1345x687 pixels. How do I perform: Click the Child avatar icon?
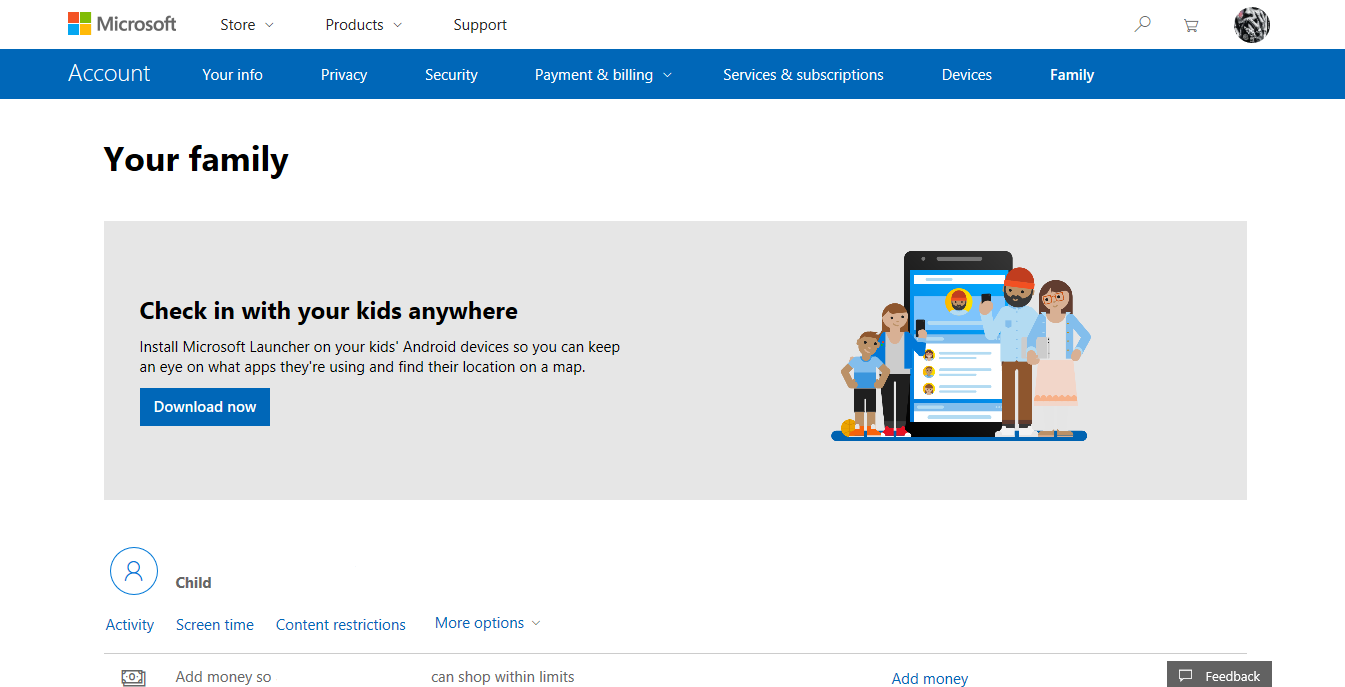click(x=134, y=571)
